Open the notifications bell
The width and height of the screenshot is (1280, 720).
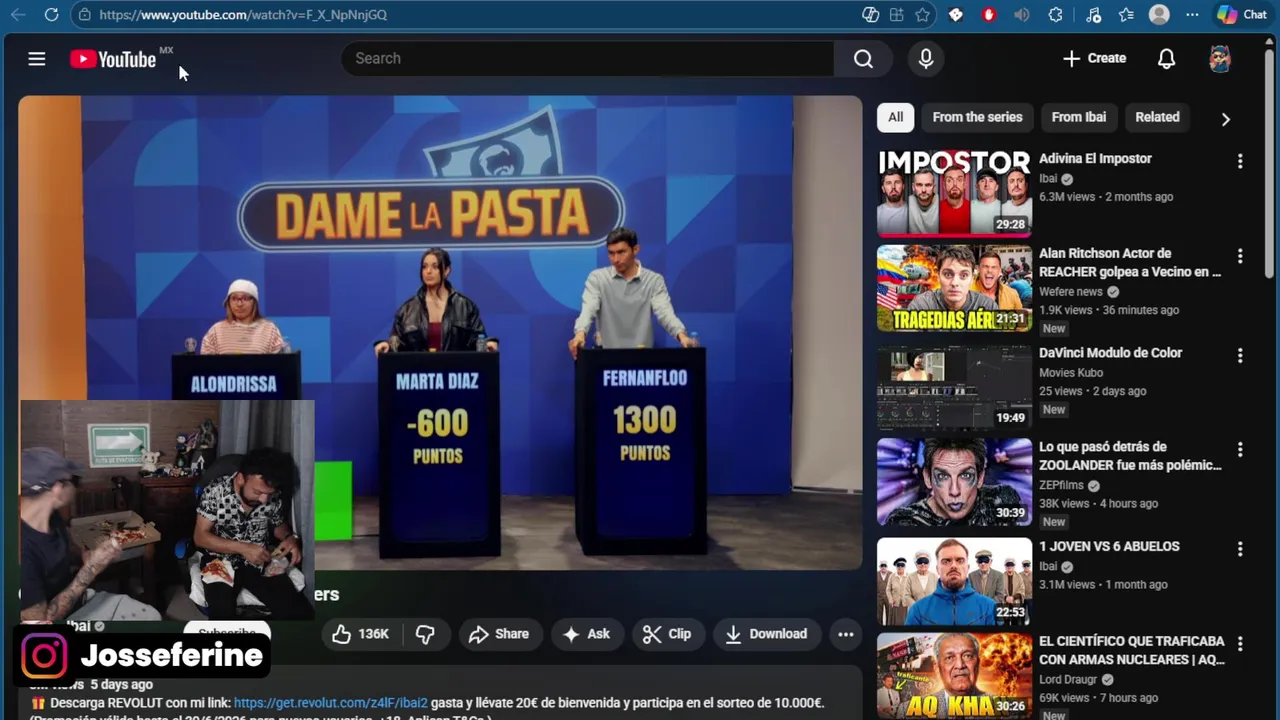pyautogui.click(x=1166, y=59)
